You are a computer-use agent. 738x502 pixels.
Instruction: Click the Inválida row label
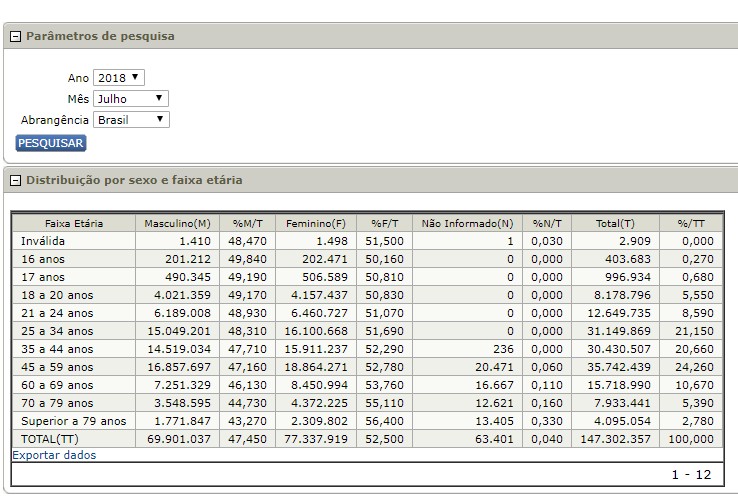coord(42,241)
